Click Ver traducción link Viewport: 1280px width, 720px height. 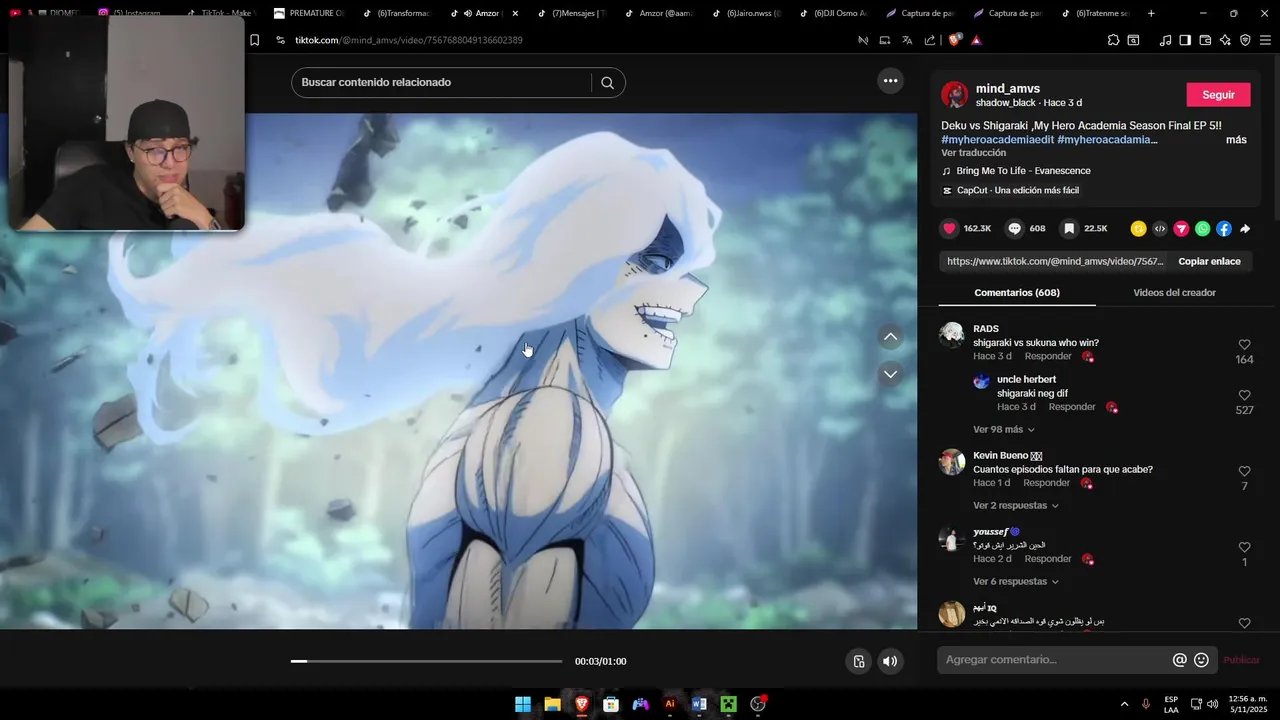click(x=973, y=153)
